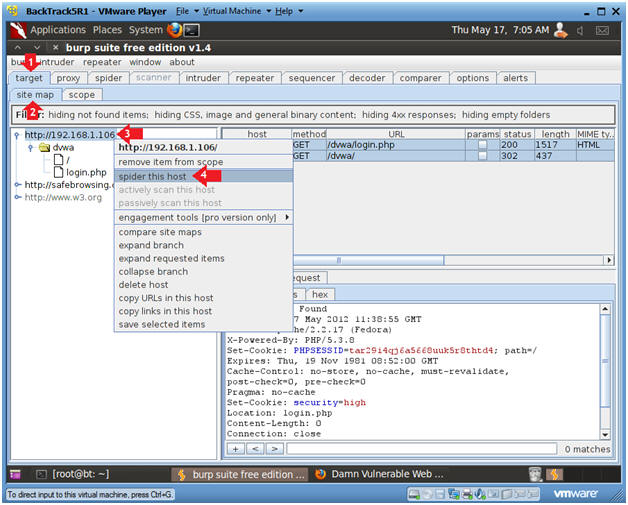Switch to the spider tab
628x505 pixels.
tap(109, 78)
